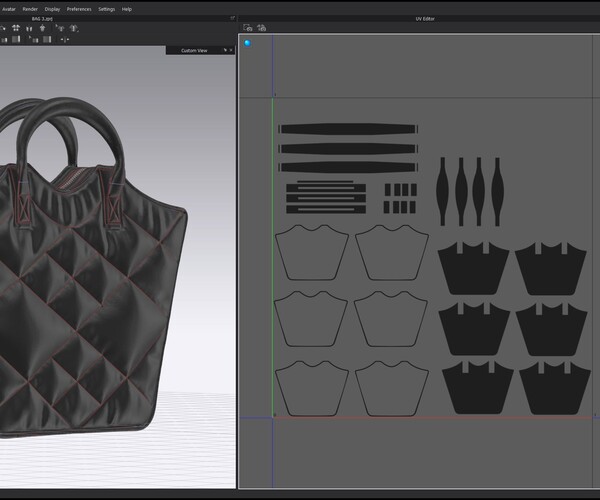Click the four-arrows rearrange icon in toolbar
Screen dimensions: 600x500
point(16,28)
